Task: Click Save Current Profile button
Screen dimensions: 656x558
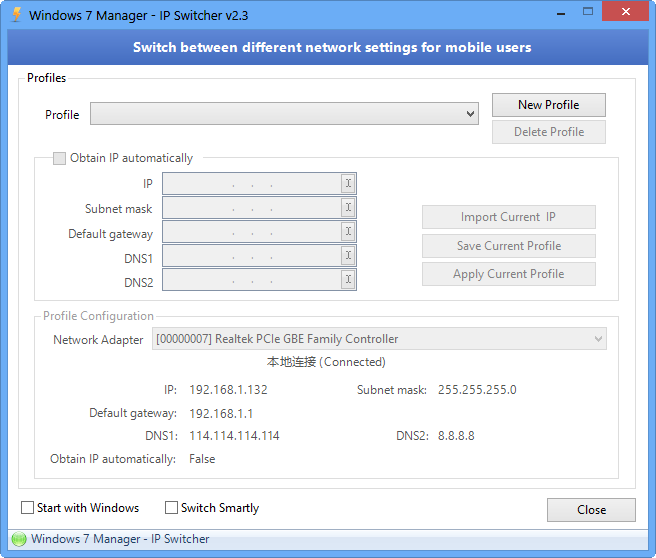Action: pos(508,246)
